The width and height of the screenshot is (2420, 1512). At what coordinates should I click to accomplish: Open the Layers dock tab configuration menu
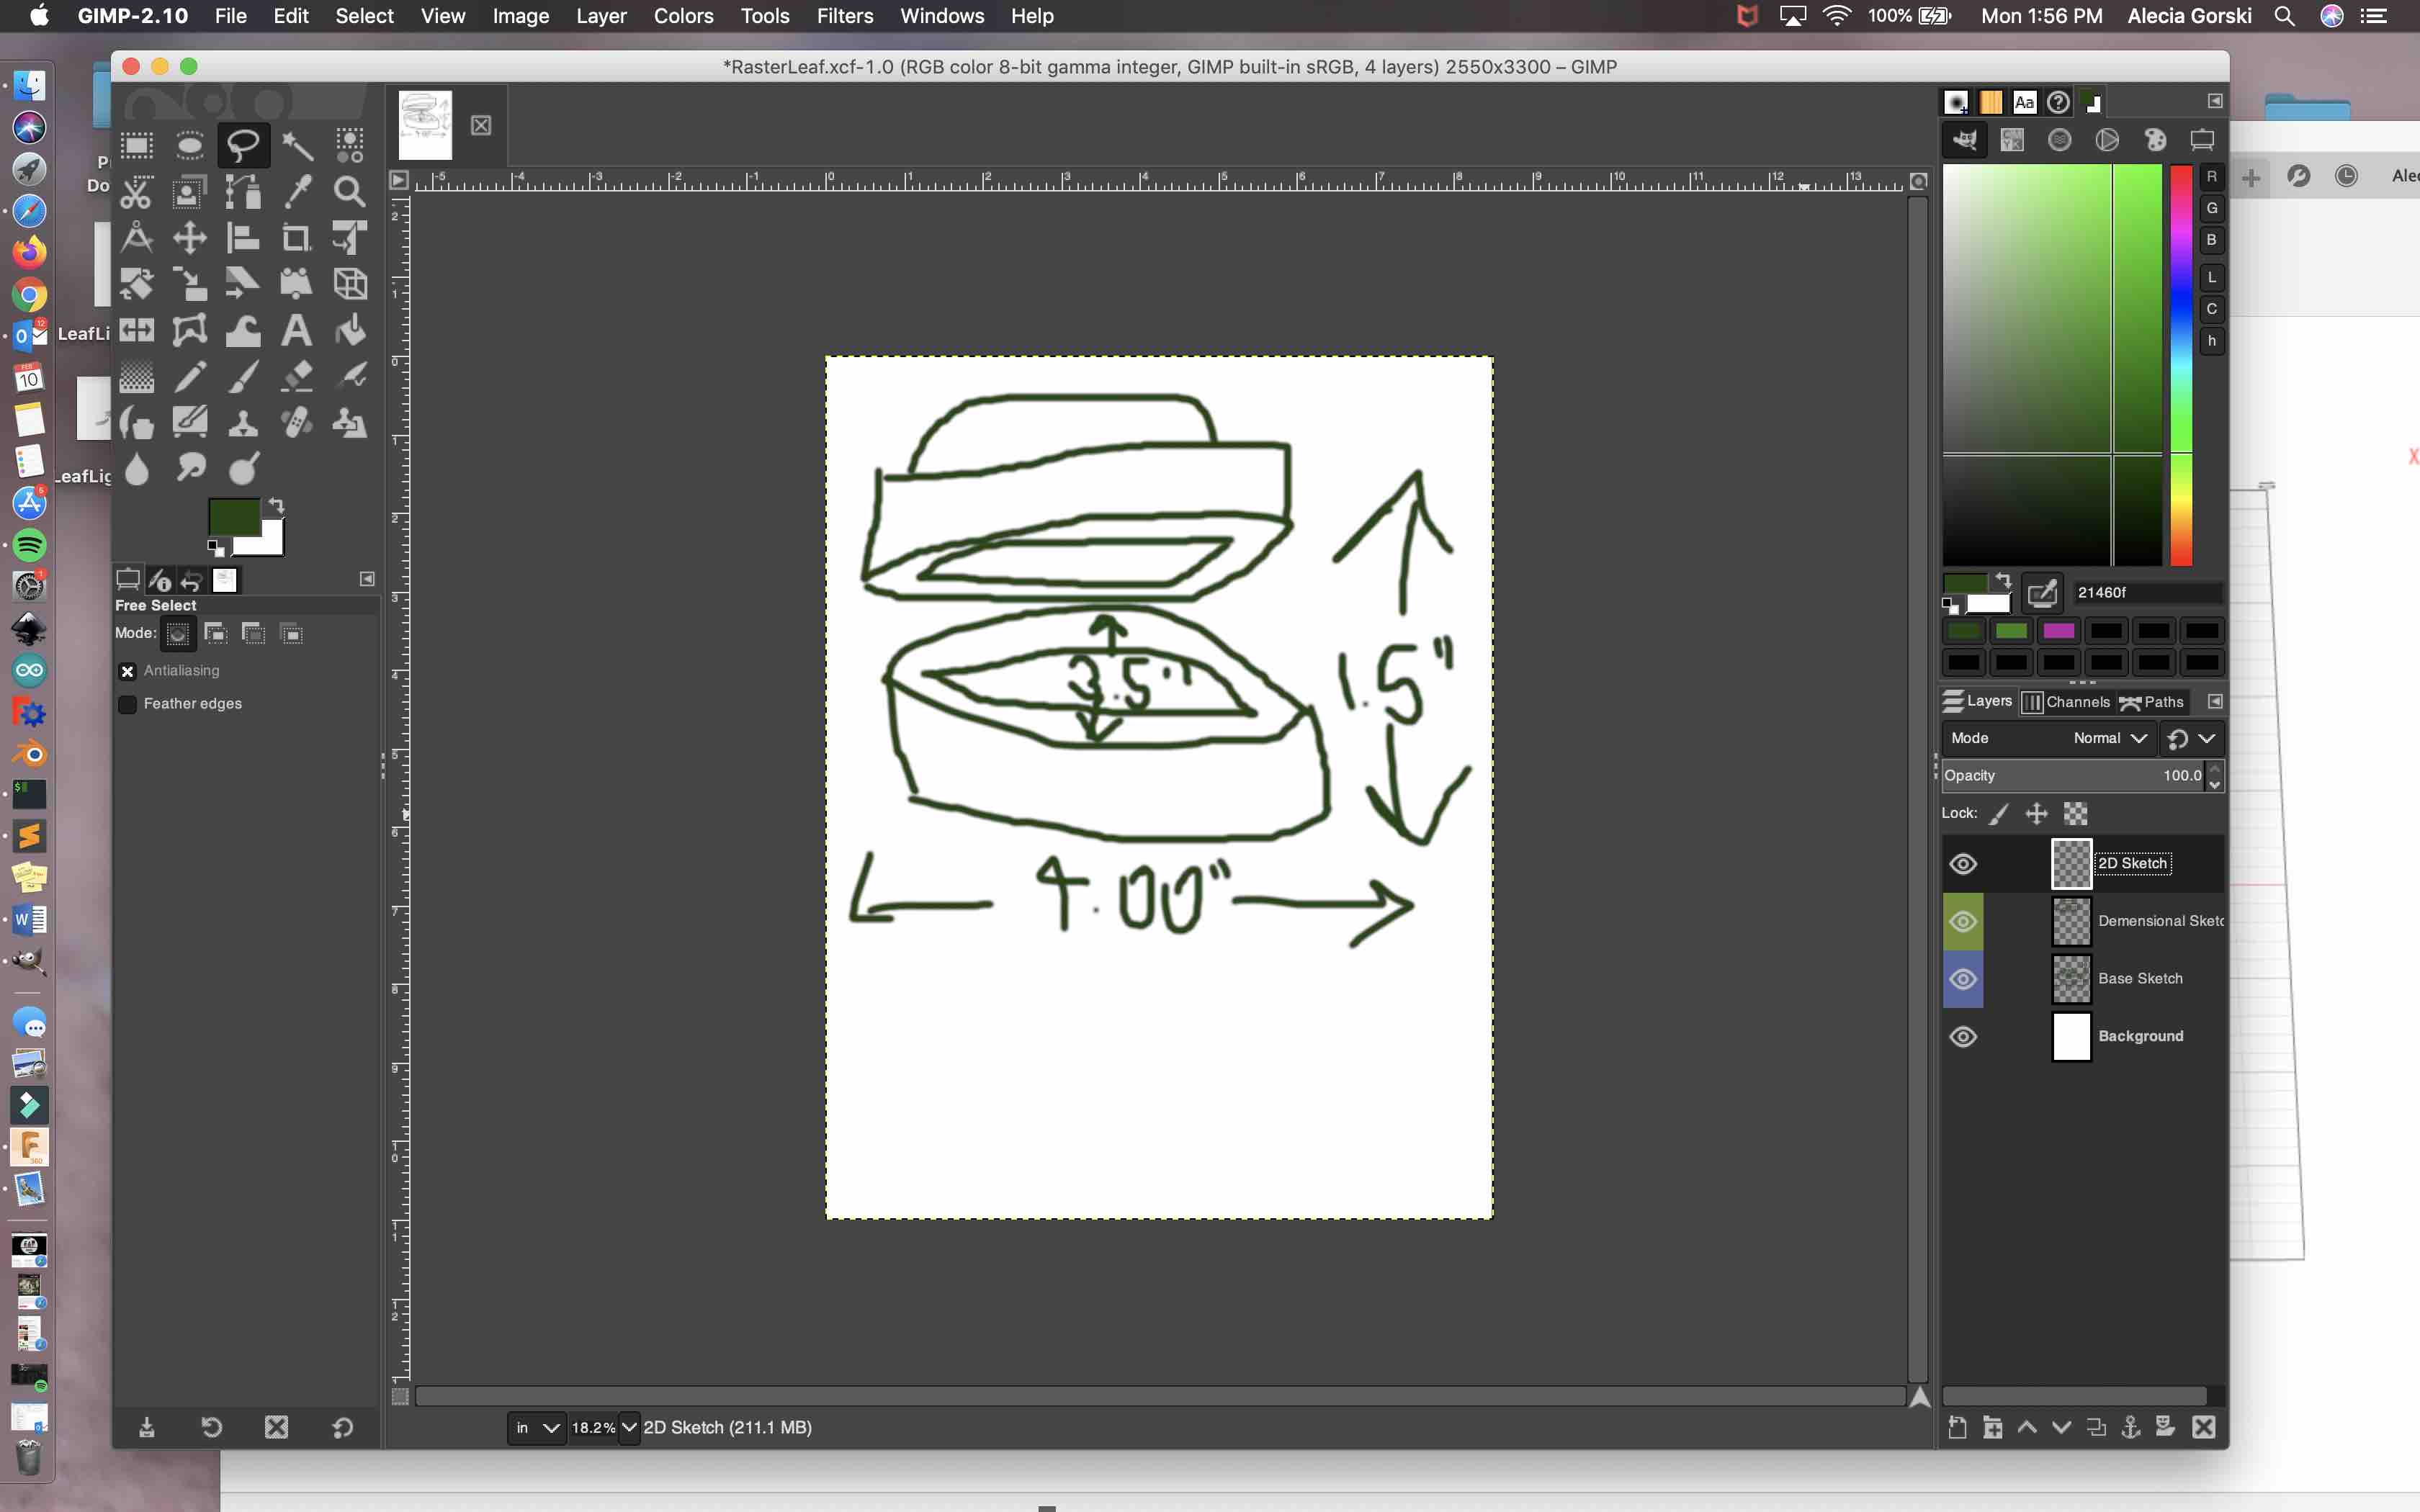[2215, 702]
